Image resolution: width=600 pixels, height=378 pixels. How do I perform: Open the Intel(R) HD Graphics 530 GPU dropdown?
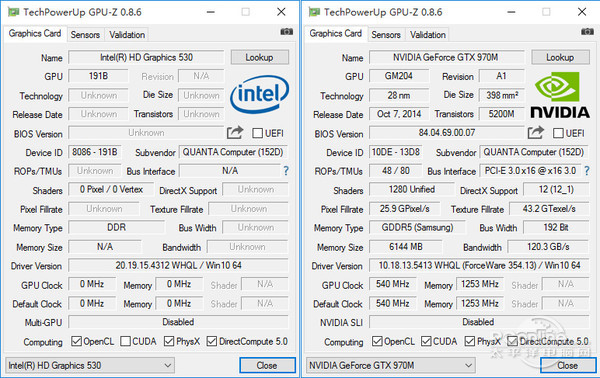90,365
